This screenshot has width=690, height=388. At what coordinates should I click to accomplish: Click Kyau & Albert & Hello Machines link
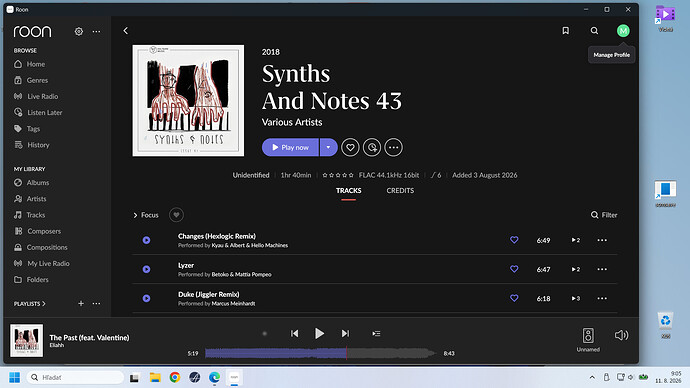(250, 245)
